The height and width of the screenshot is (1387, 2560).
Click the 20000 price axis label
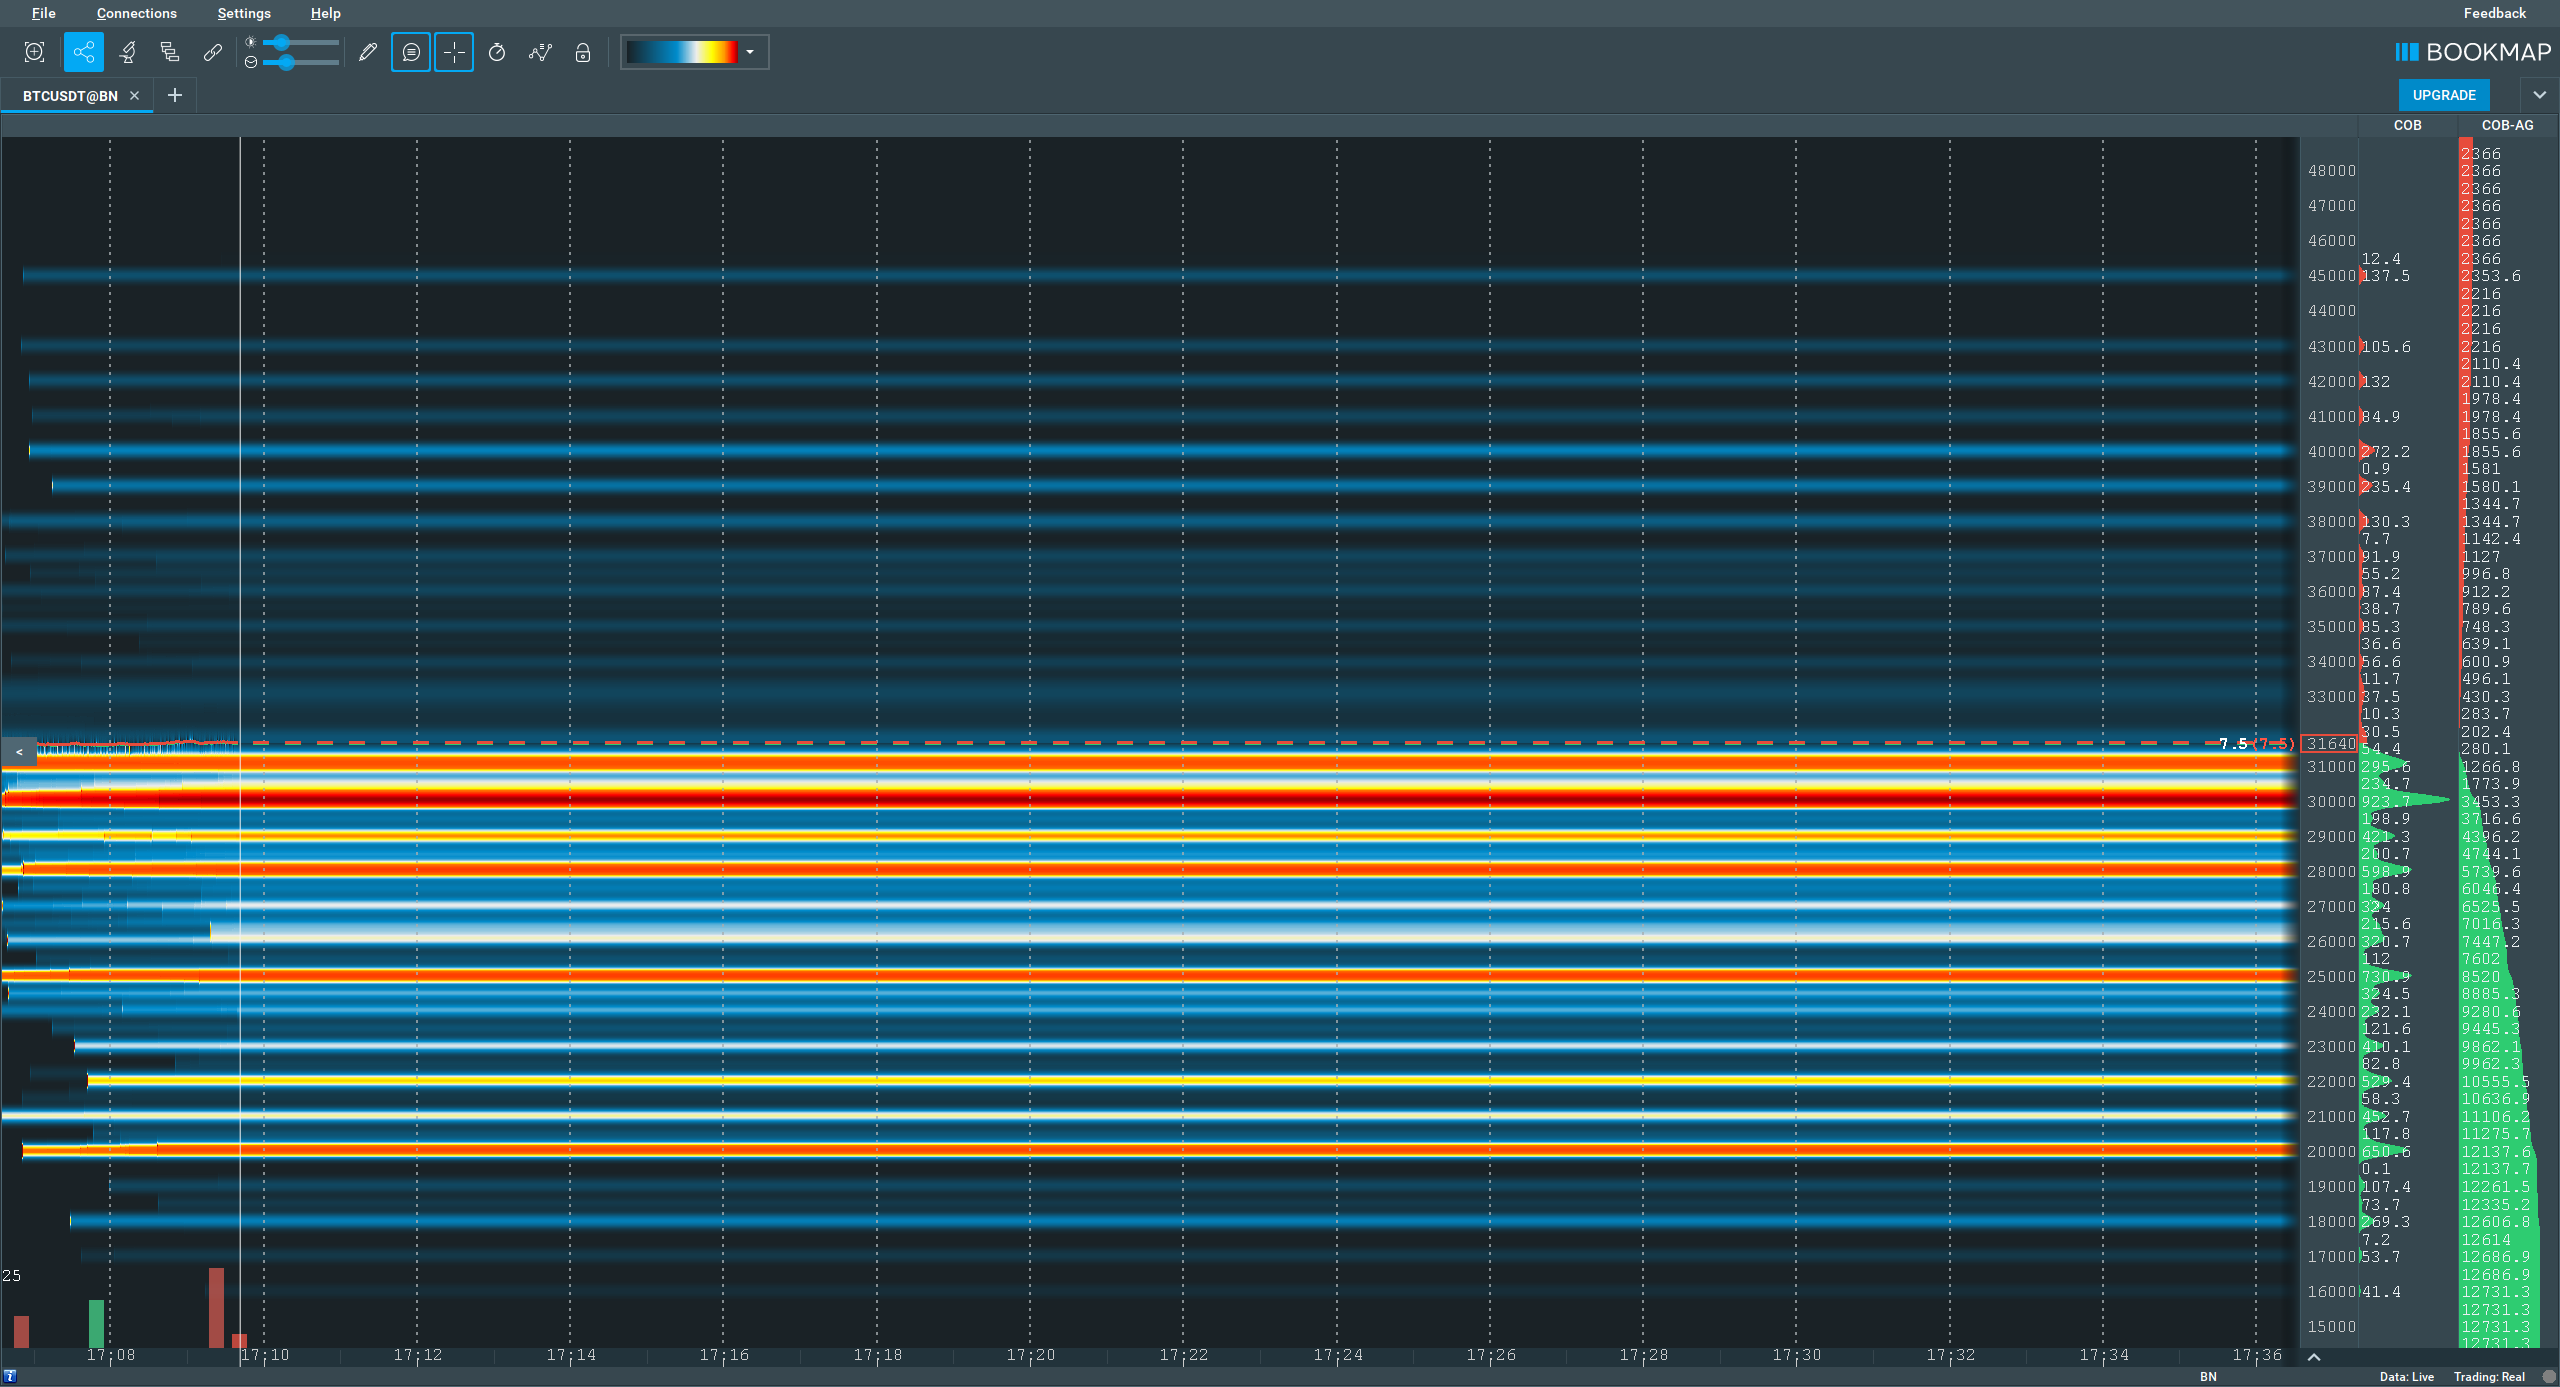click(x=2331, y=1152)
